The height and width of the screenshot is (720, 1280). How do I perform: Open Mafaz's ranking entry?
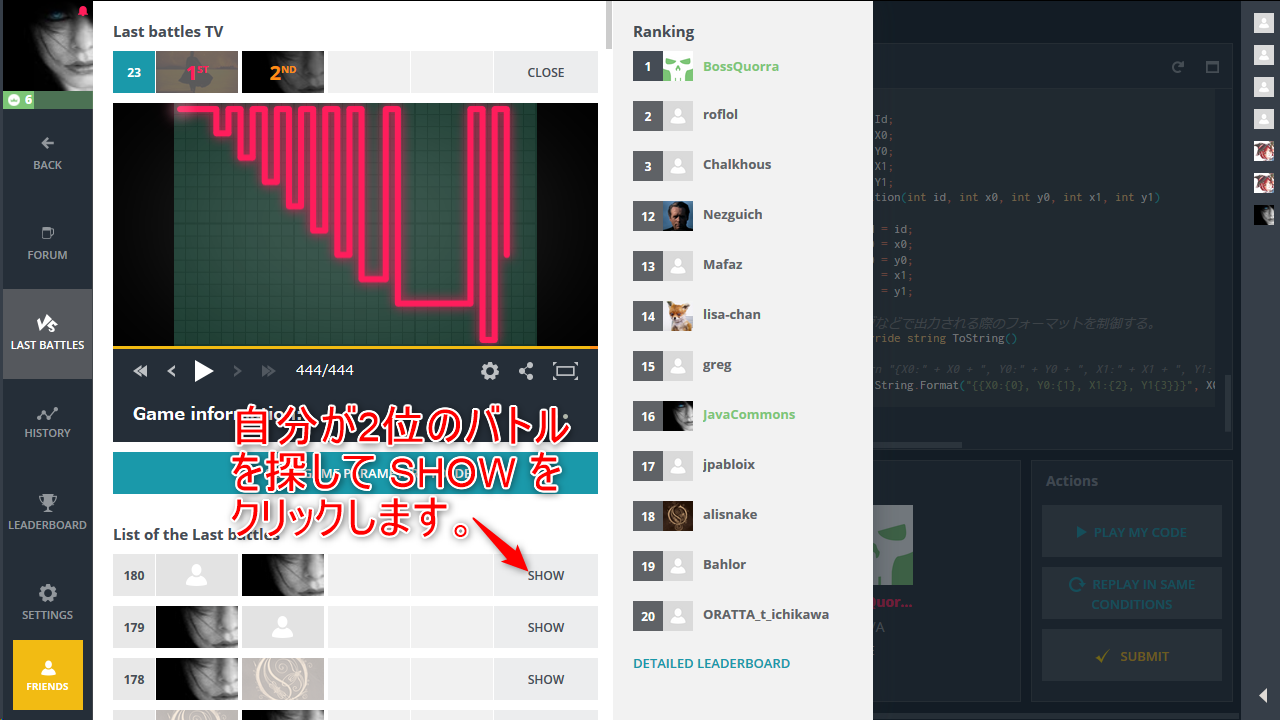722,264
